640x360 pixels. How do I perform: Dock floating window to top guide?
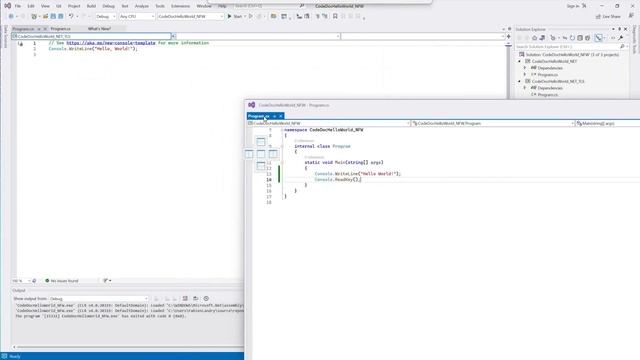[x=261, y=142]
